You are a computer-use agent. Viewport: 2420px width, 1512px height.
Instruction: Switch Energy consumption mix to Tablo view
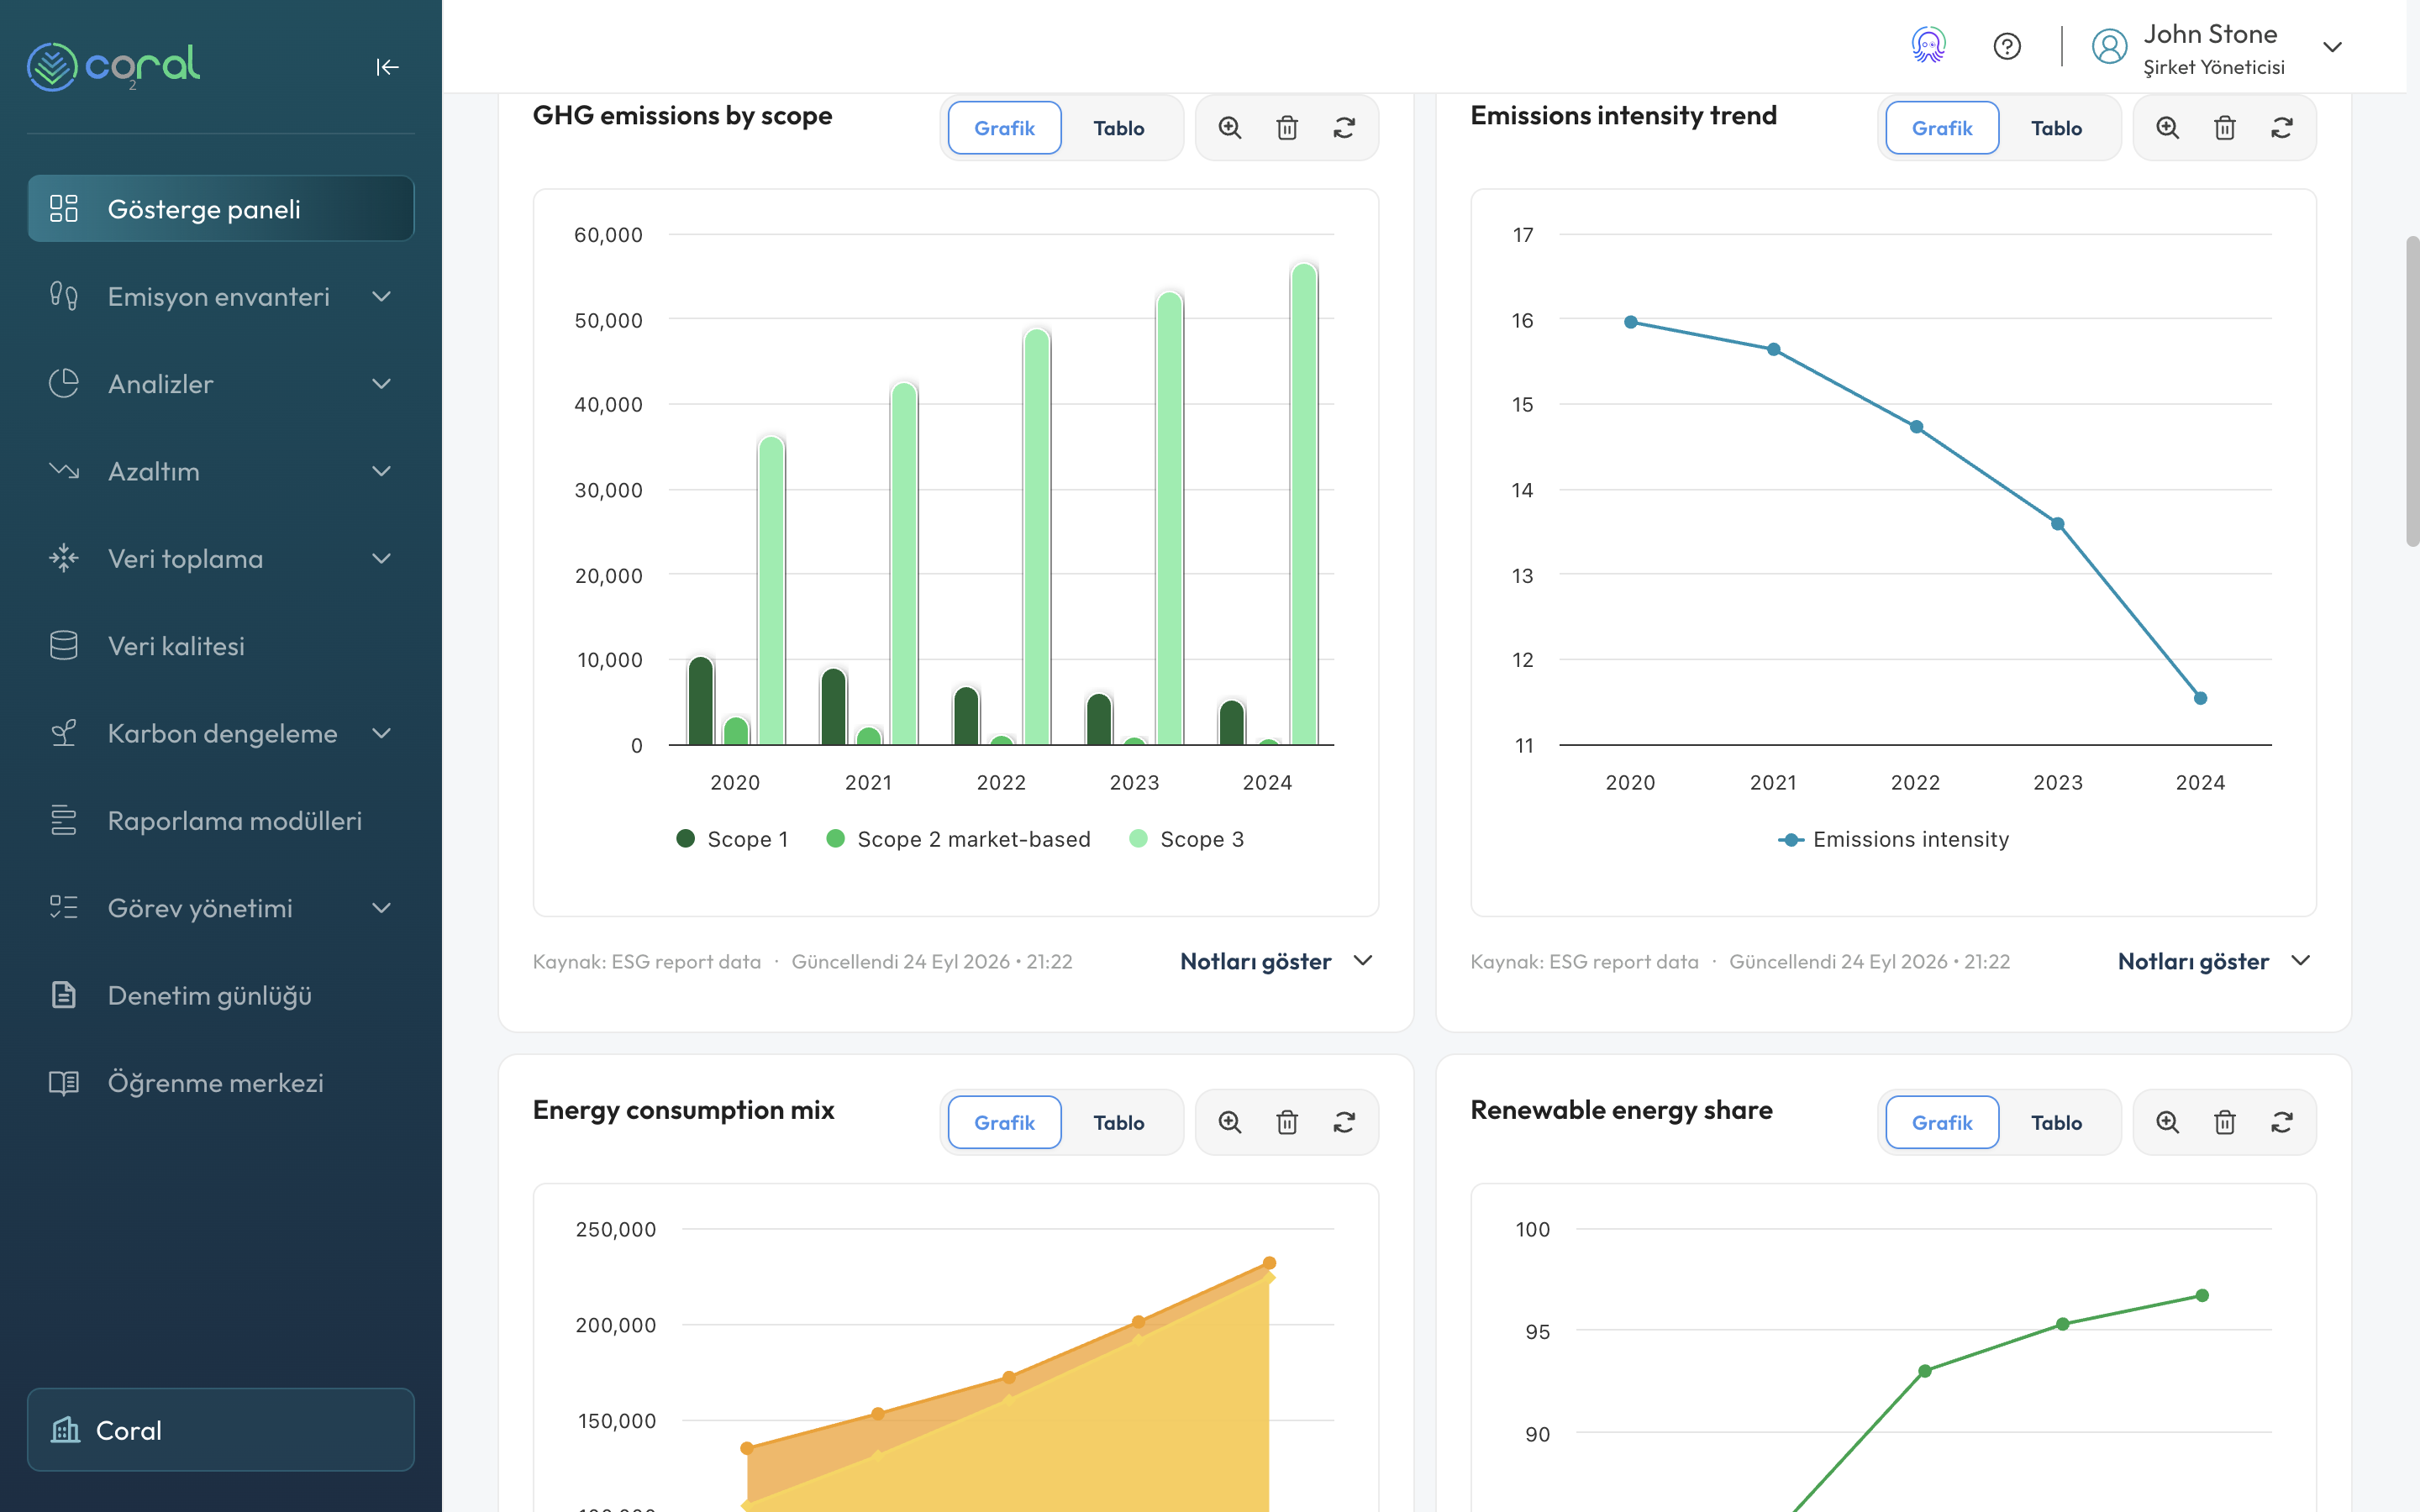point(1118,1122)
